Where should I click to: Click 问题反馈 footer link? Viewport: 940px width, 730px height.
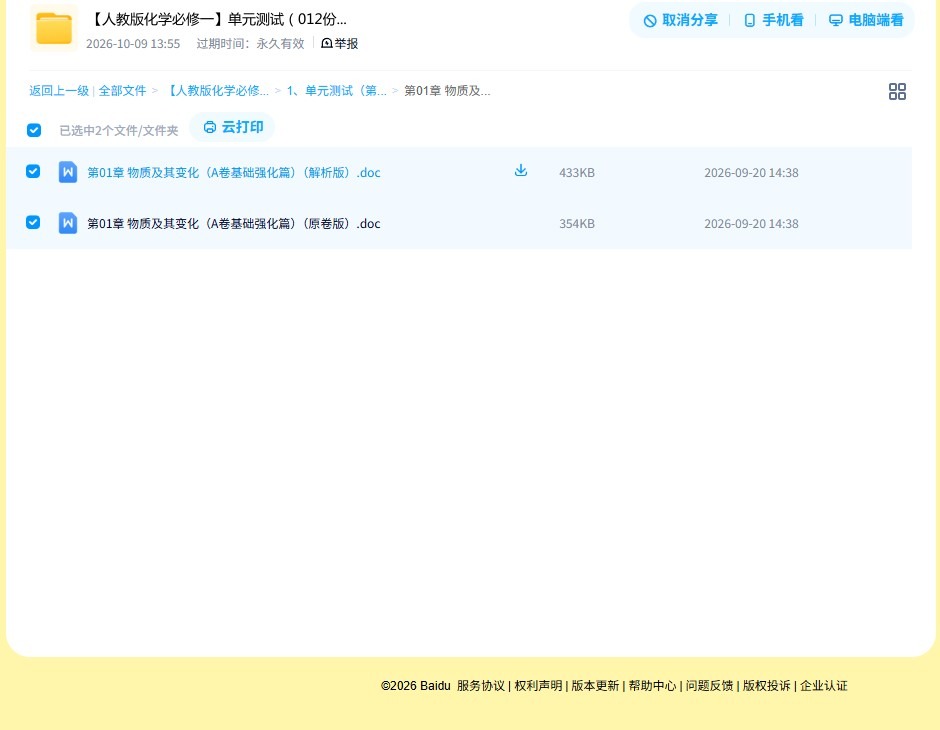tap(709, 686)
